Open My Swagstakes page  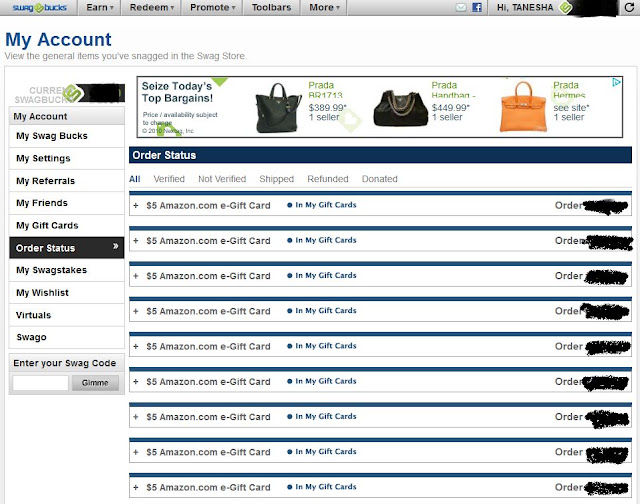pyautogui.click(x=67, y=270)
